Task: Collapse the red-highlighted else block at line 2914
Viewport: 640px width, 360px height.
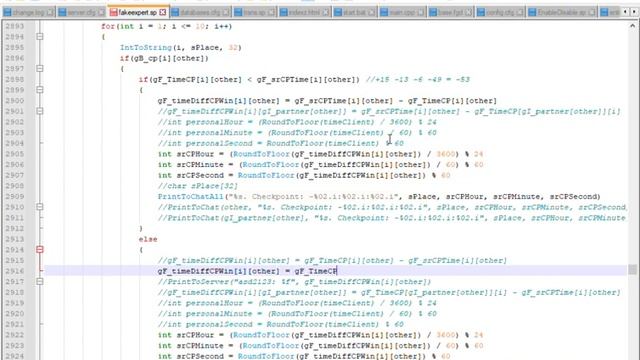Action: (40, 249)
